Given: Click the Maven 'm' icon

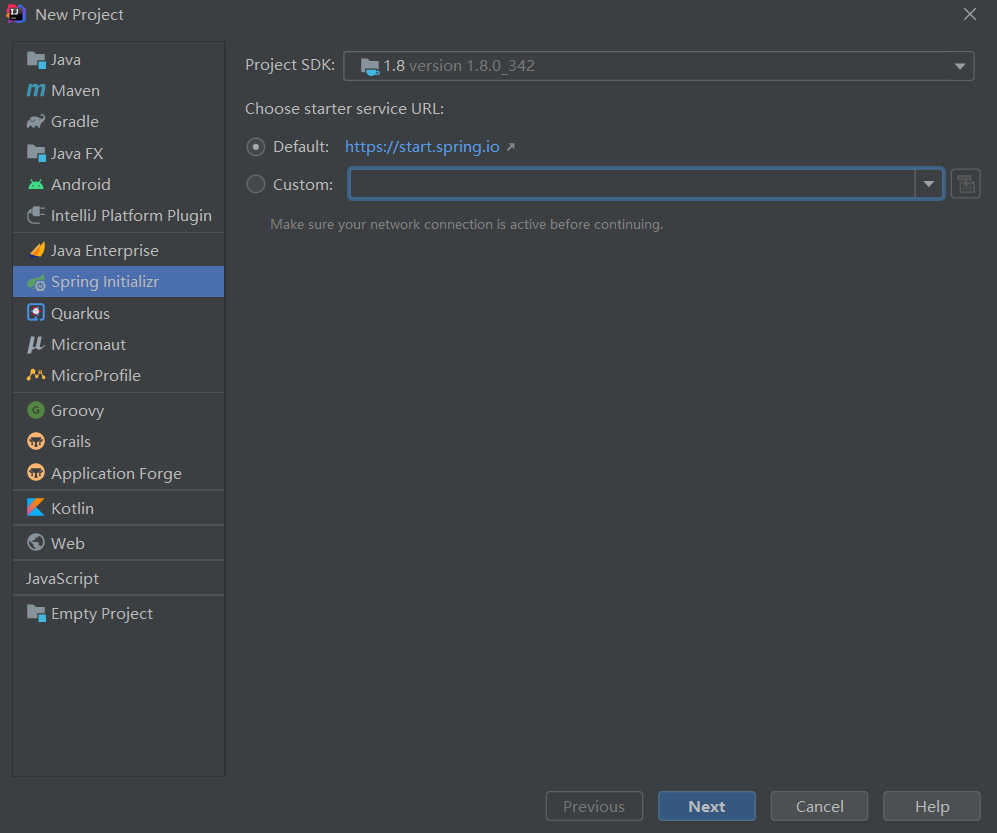Looking at the screenshot, I should click(x=36, y=90).
